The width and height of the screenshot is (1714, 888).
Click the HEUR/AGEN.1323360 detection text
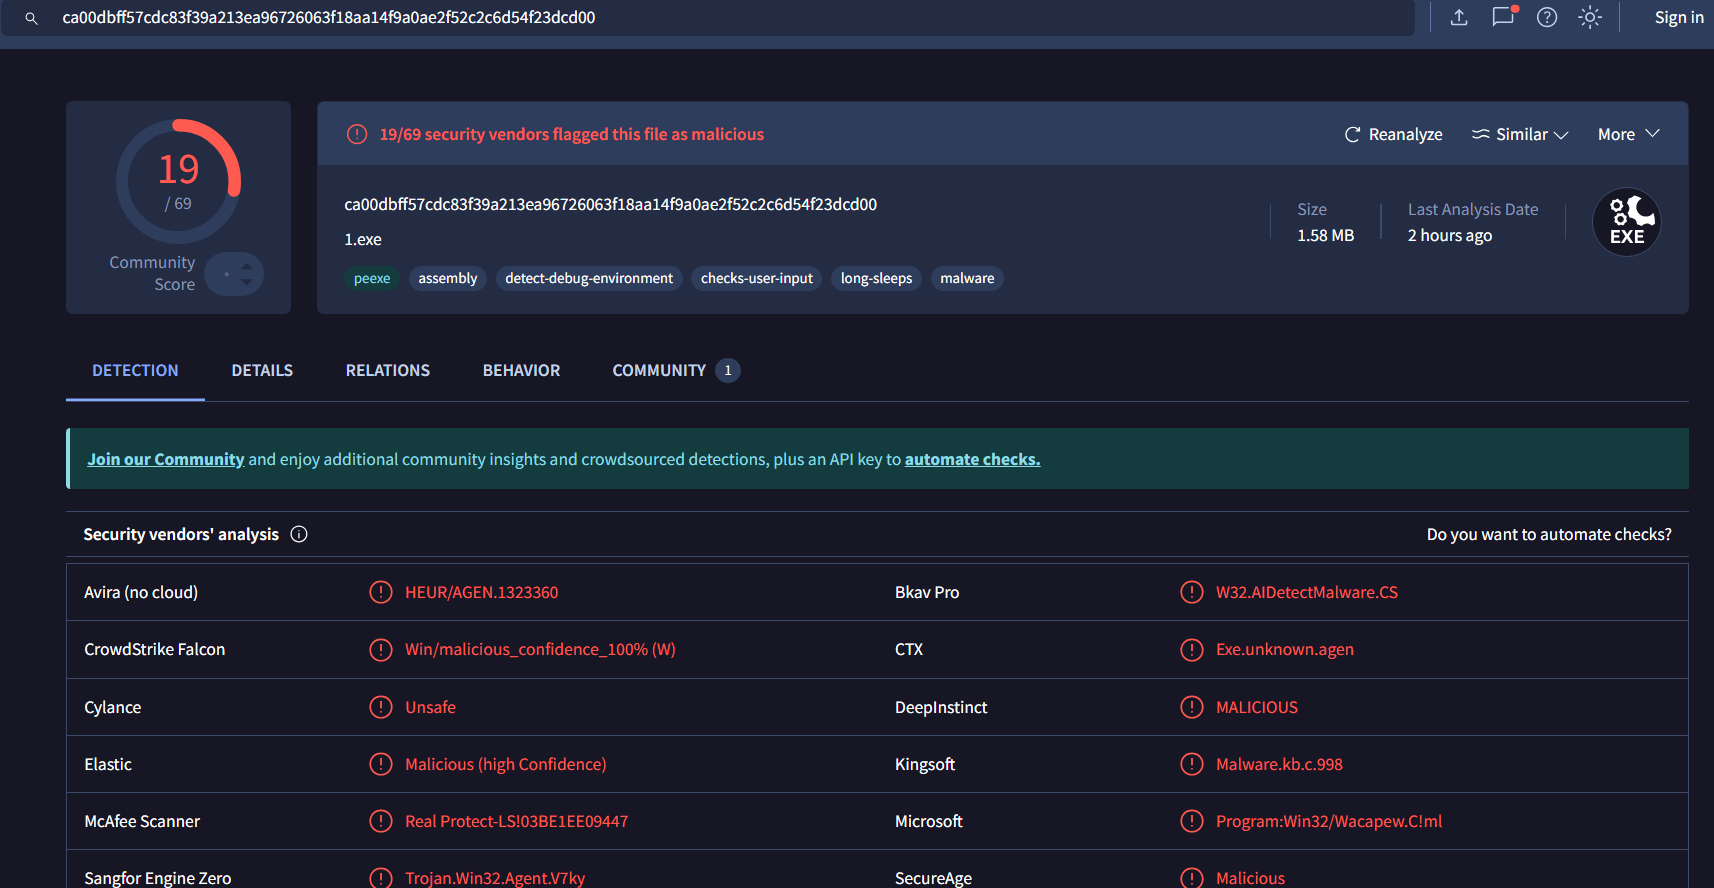482,592
